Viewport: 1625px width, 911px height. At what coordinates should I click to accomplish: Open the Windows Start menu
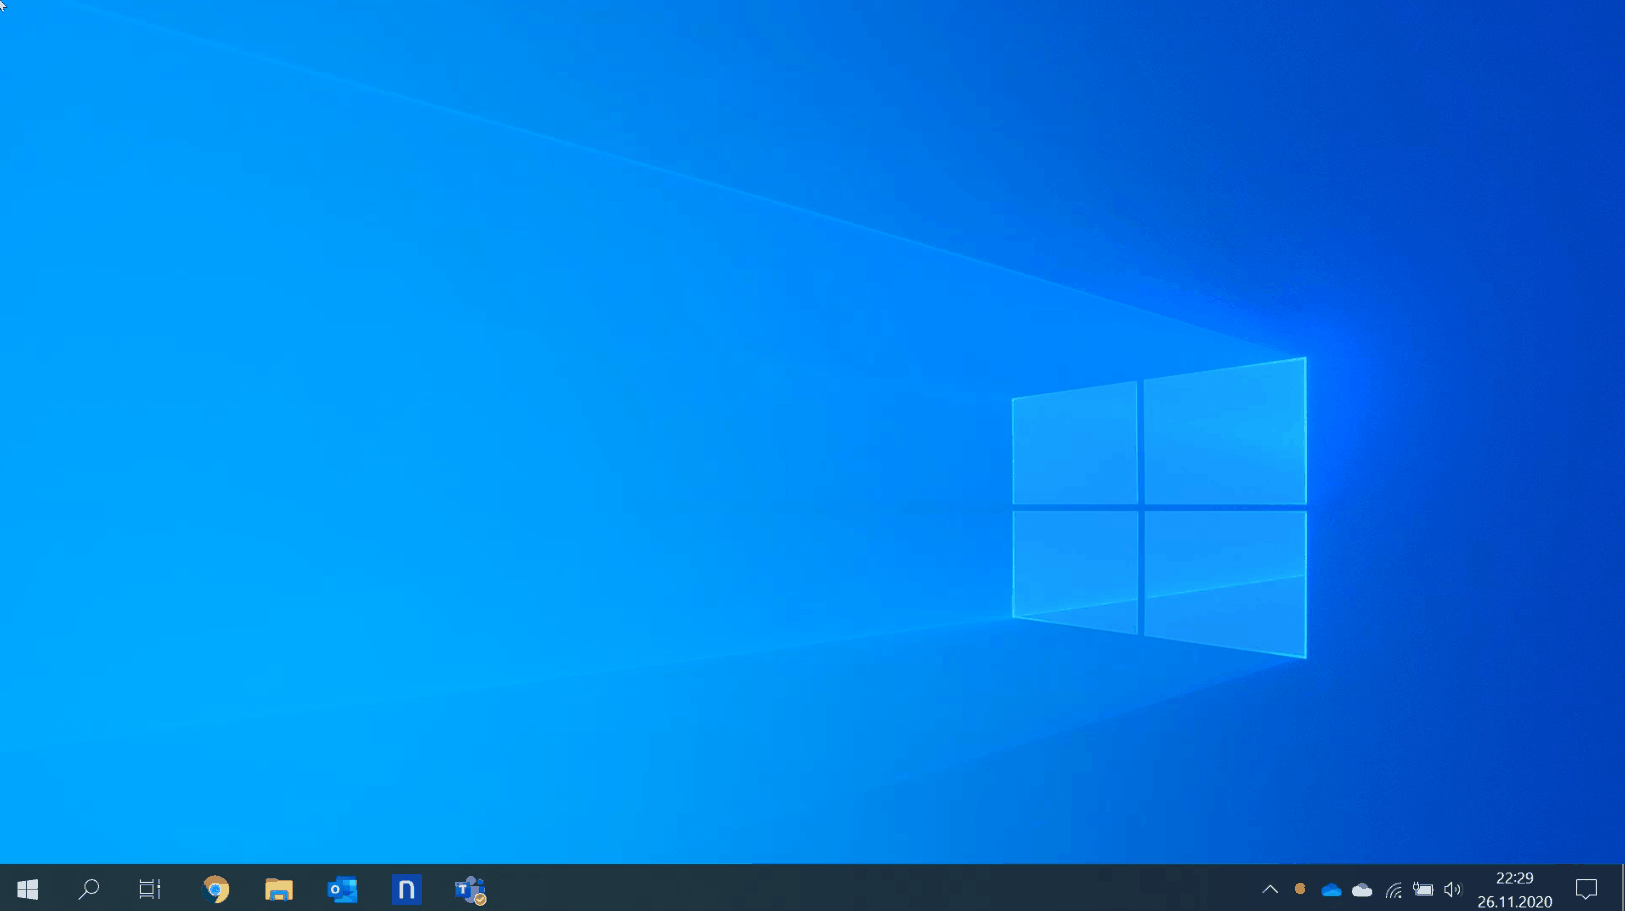27,889
